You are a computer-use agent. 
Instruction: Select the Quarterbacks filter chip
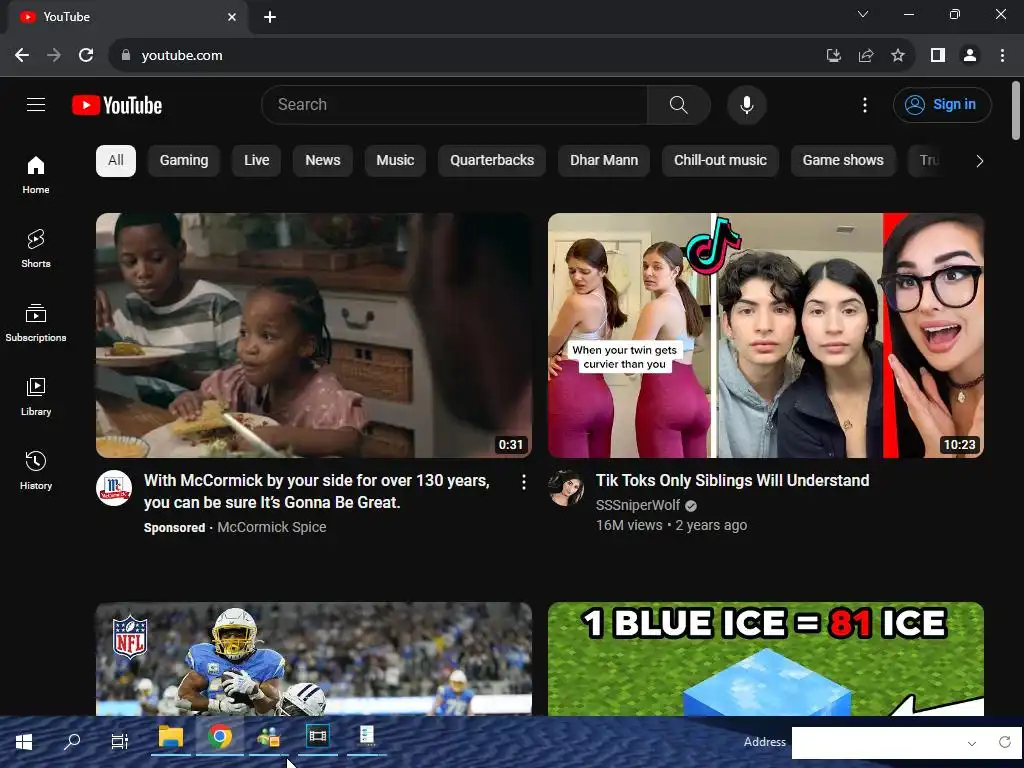coord(492,161)
